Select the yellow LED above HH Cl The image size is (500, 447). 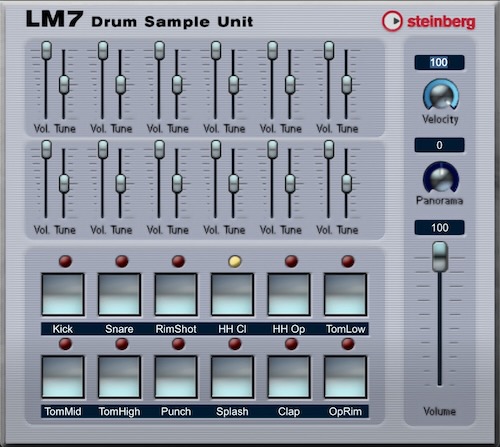[x=235, y=261]
